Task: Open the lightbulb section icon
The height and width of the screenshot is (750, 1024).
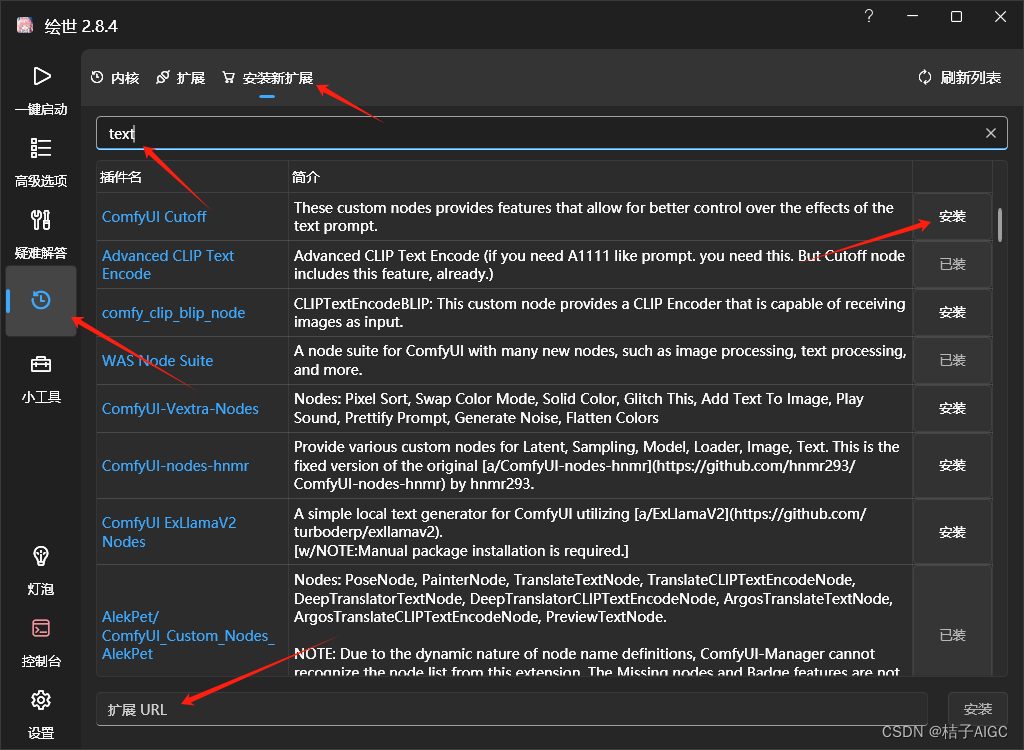Action: [40, 556]
